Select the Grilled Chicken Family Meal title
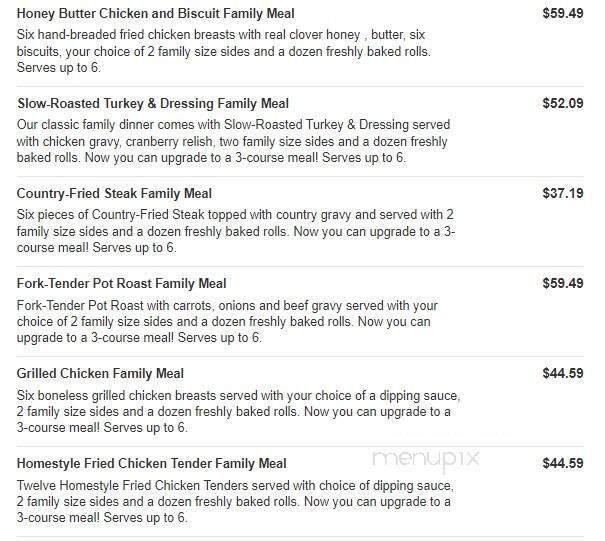Image resolution: width=605 pixels, height=541 pixels. (101, 374)
